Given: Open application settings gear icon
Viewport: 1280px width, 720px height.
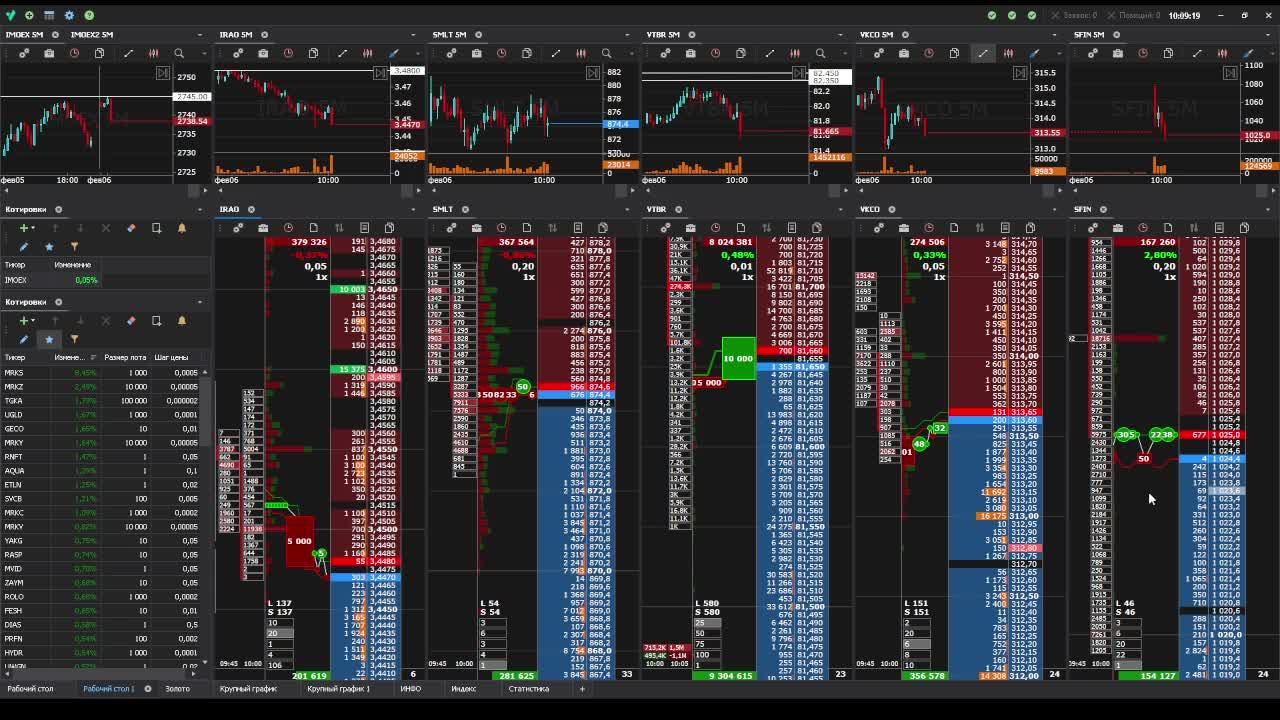Looking at the screenshot, I should coord(69,15).
